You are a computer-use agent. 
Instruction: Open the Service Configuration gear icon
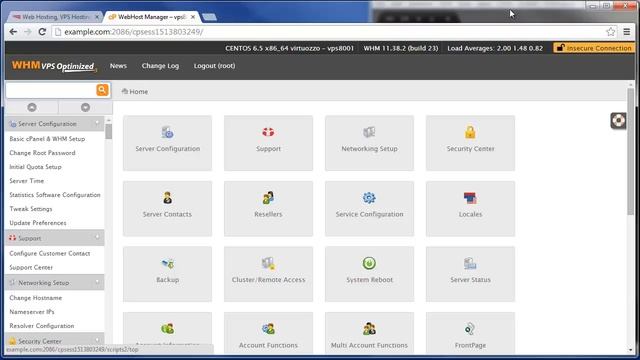[369, 198]
